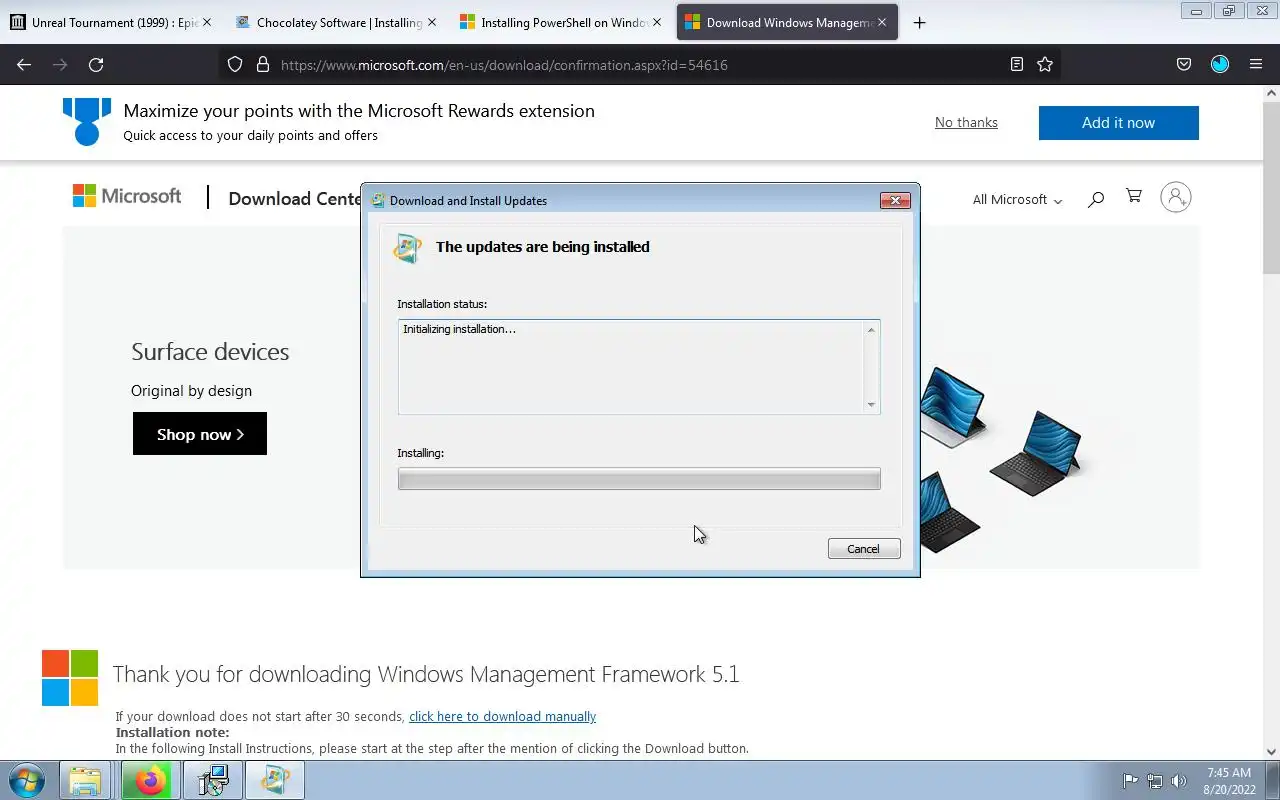Click the network tray icon
This screenshot has height=800, width=1280.
pyautogui.click(x=1155, y=781)
